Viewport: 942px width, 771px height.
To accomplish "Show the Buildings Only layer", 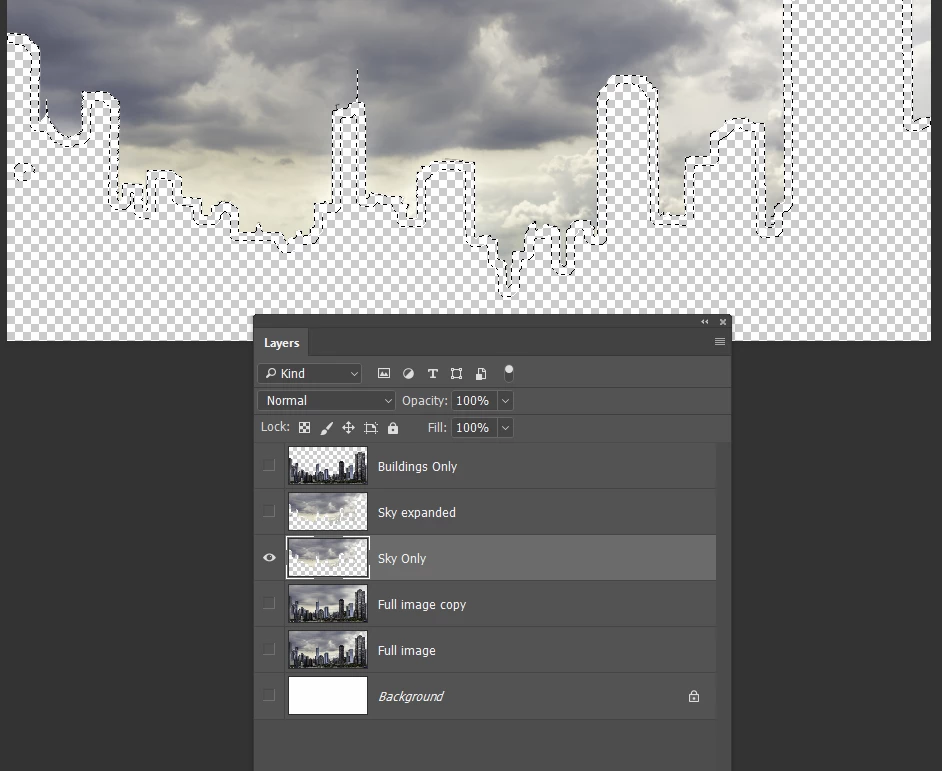I will (269, 465).
